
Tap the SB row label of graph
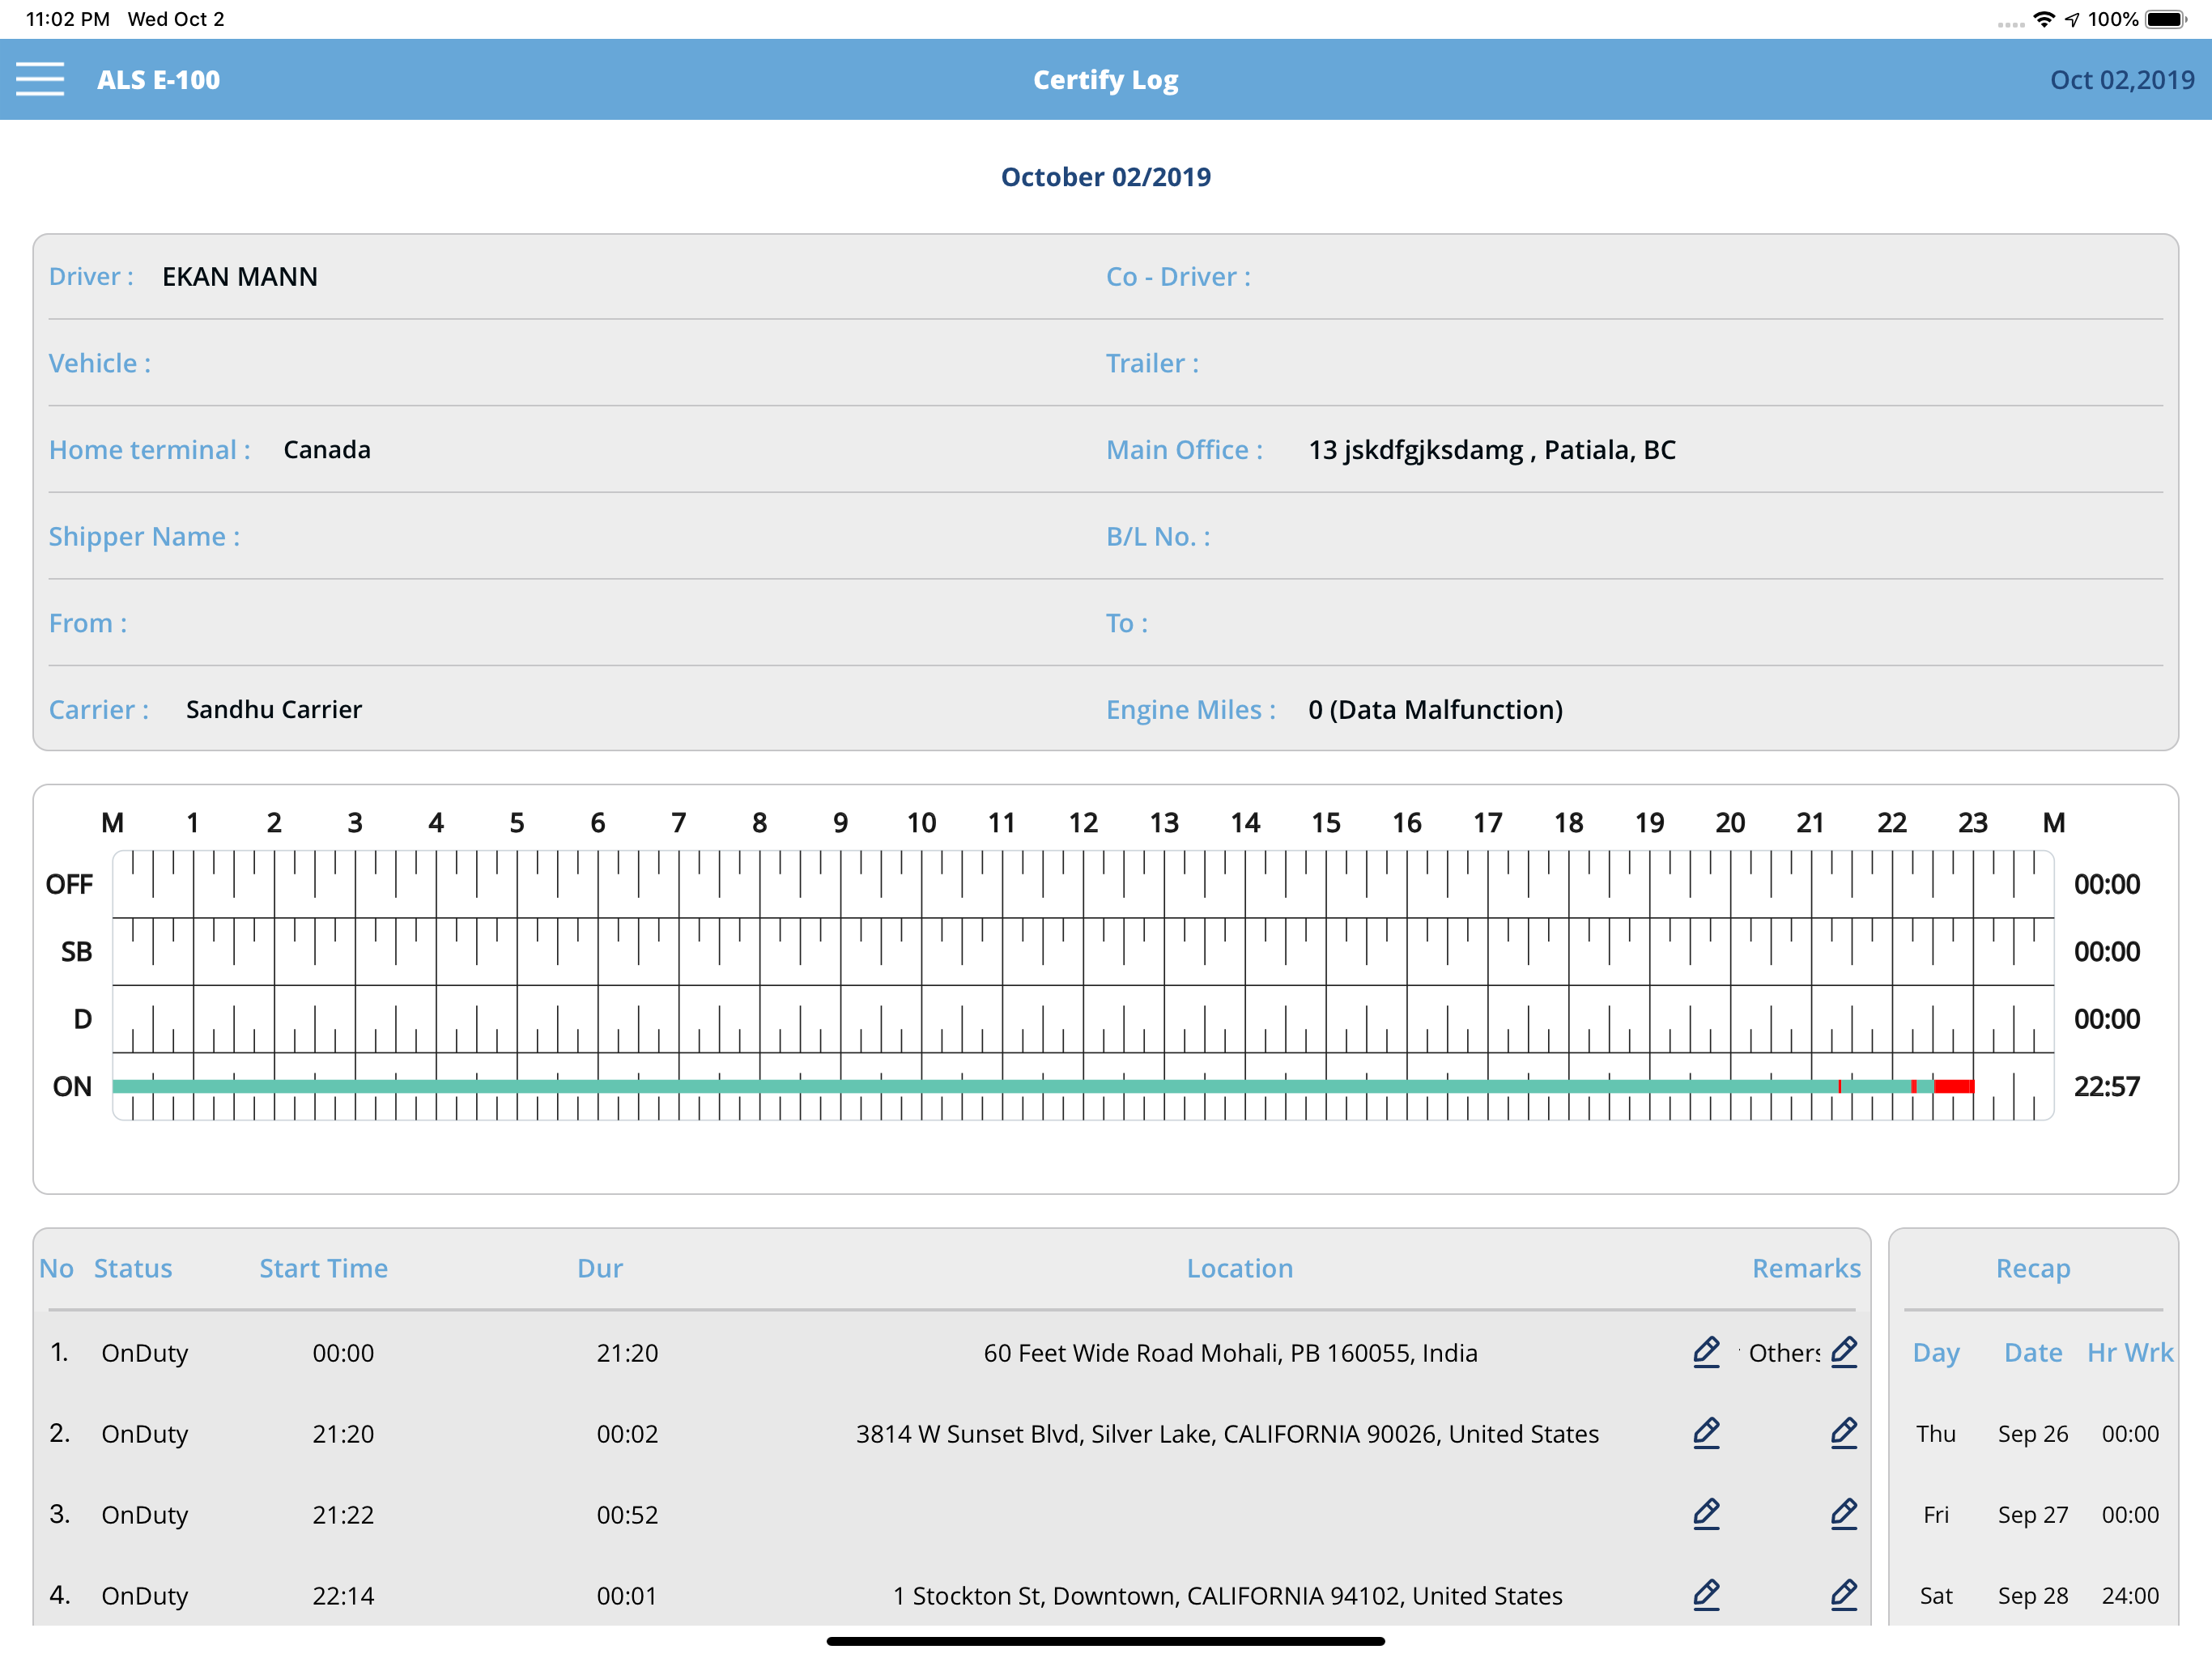(76, 951)
